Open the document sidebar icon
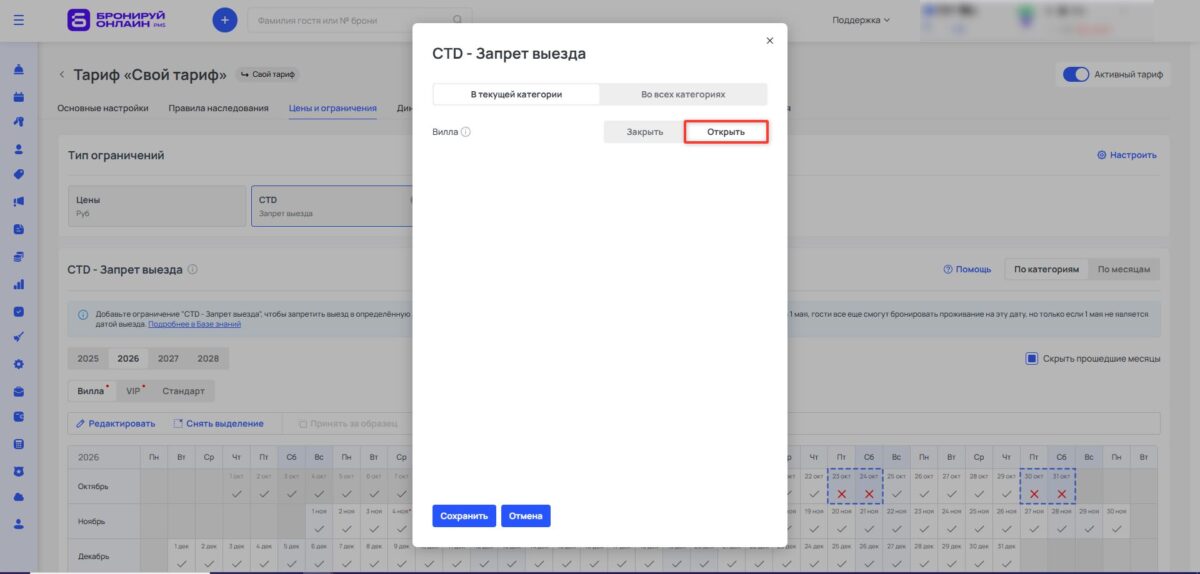 (x=19, y=229)
